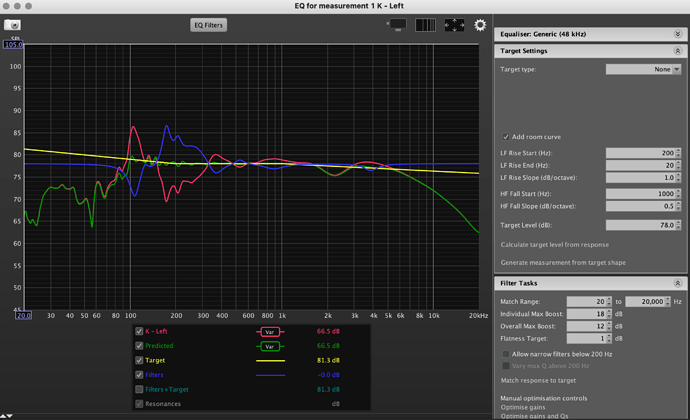Click Optimise gains

click(x=523, y=407)
